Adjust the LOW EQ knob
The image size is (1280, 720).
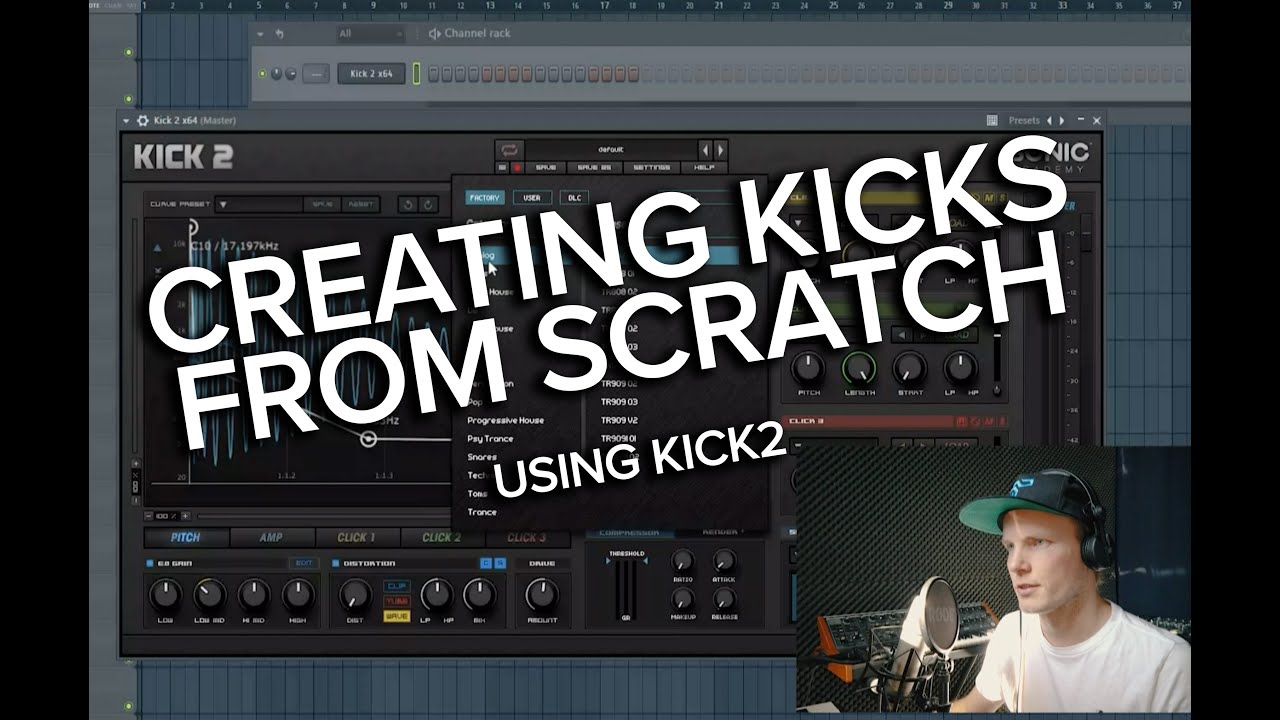165,595
